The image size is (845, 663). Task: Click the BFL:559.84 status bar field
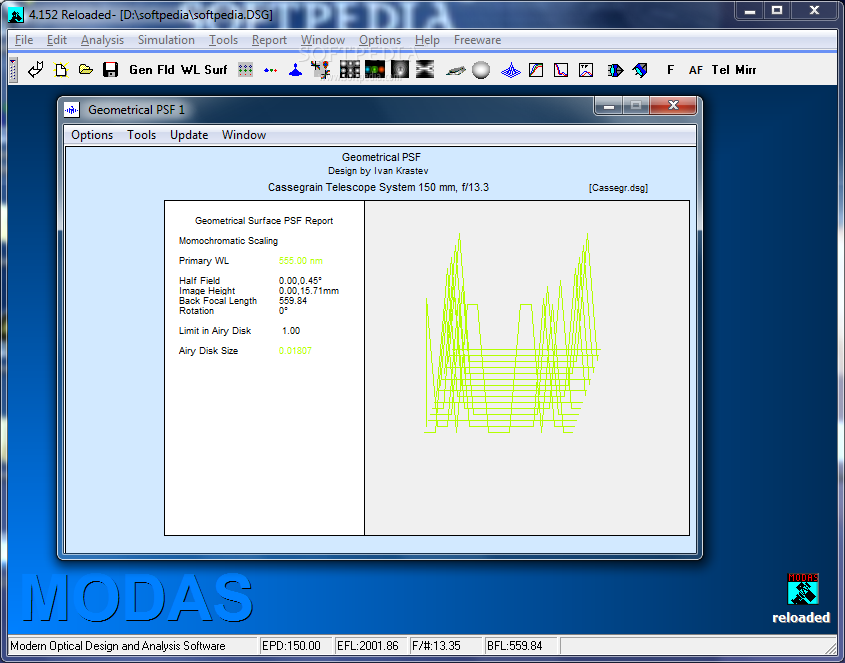(x=520, y=646)
